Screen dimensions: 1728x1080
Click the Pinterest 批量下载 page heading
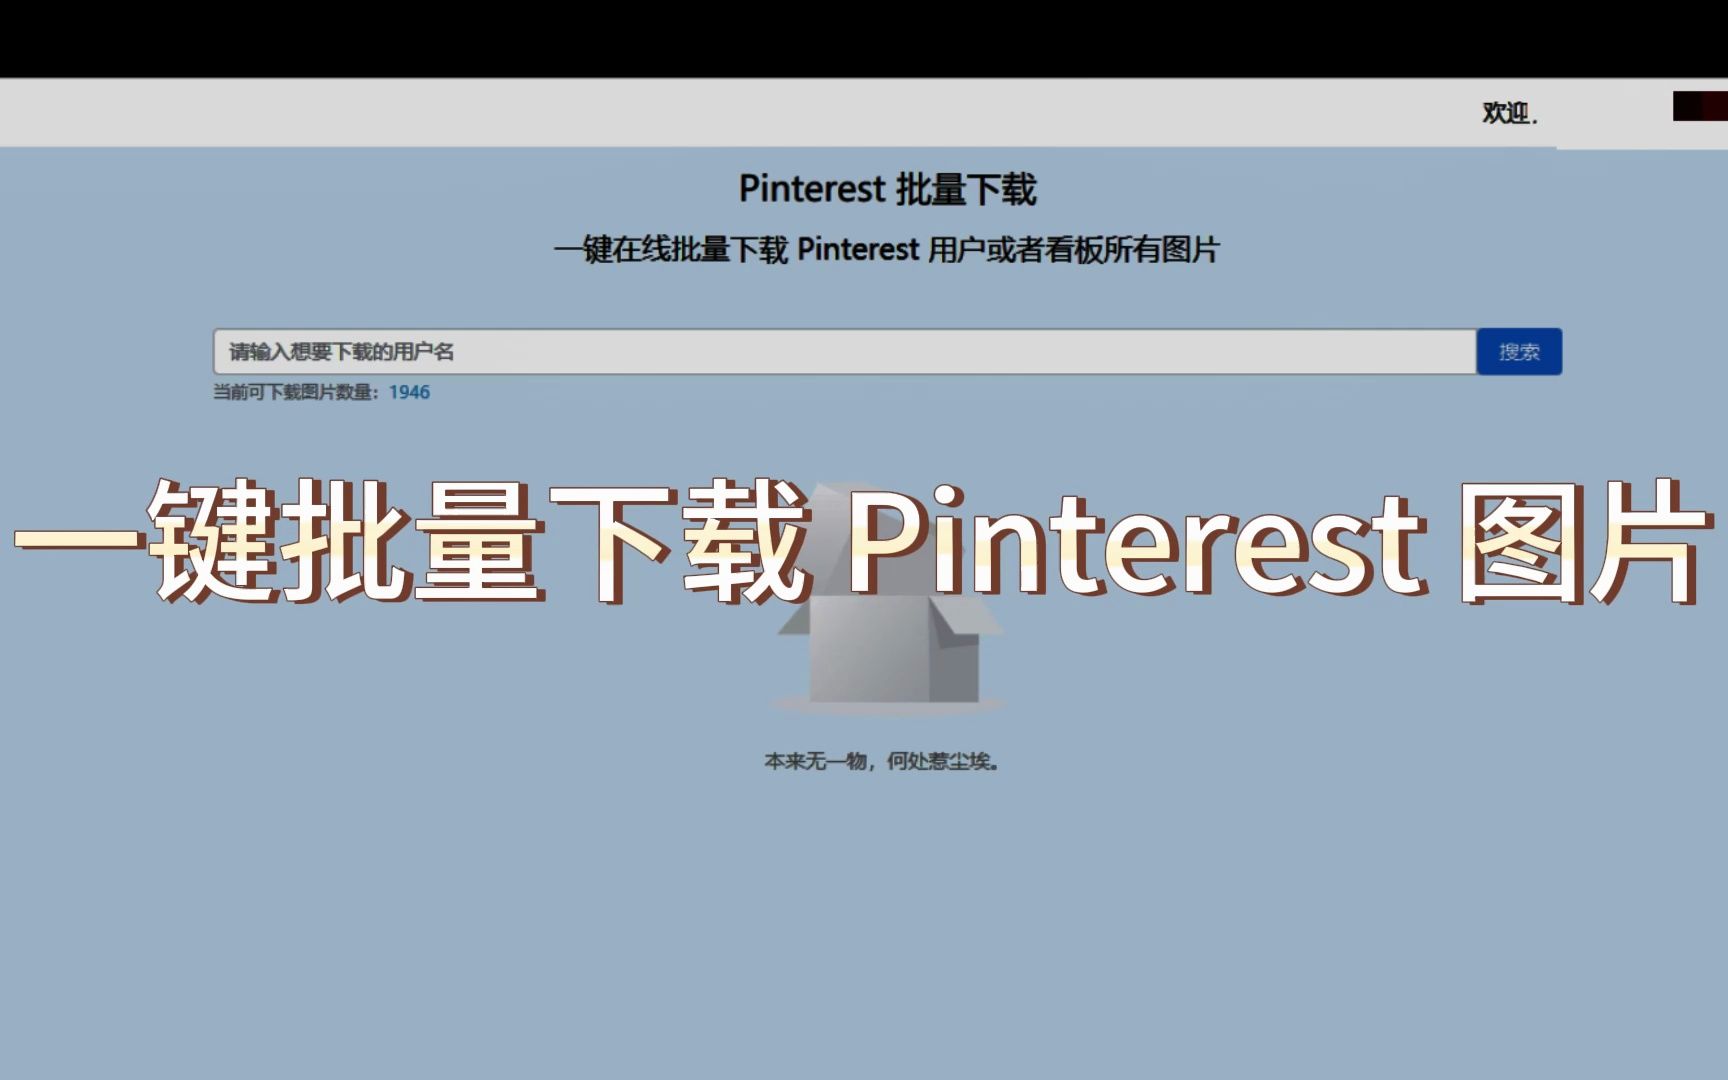(888, 189)
